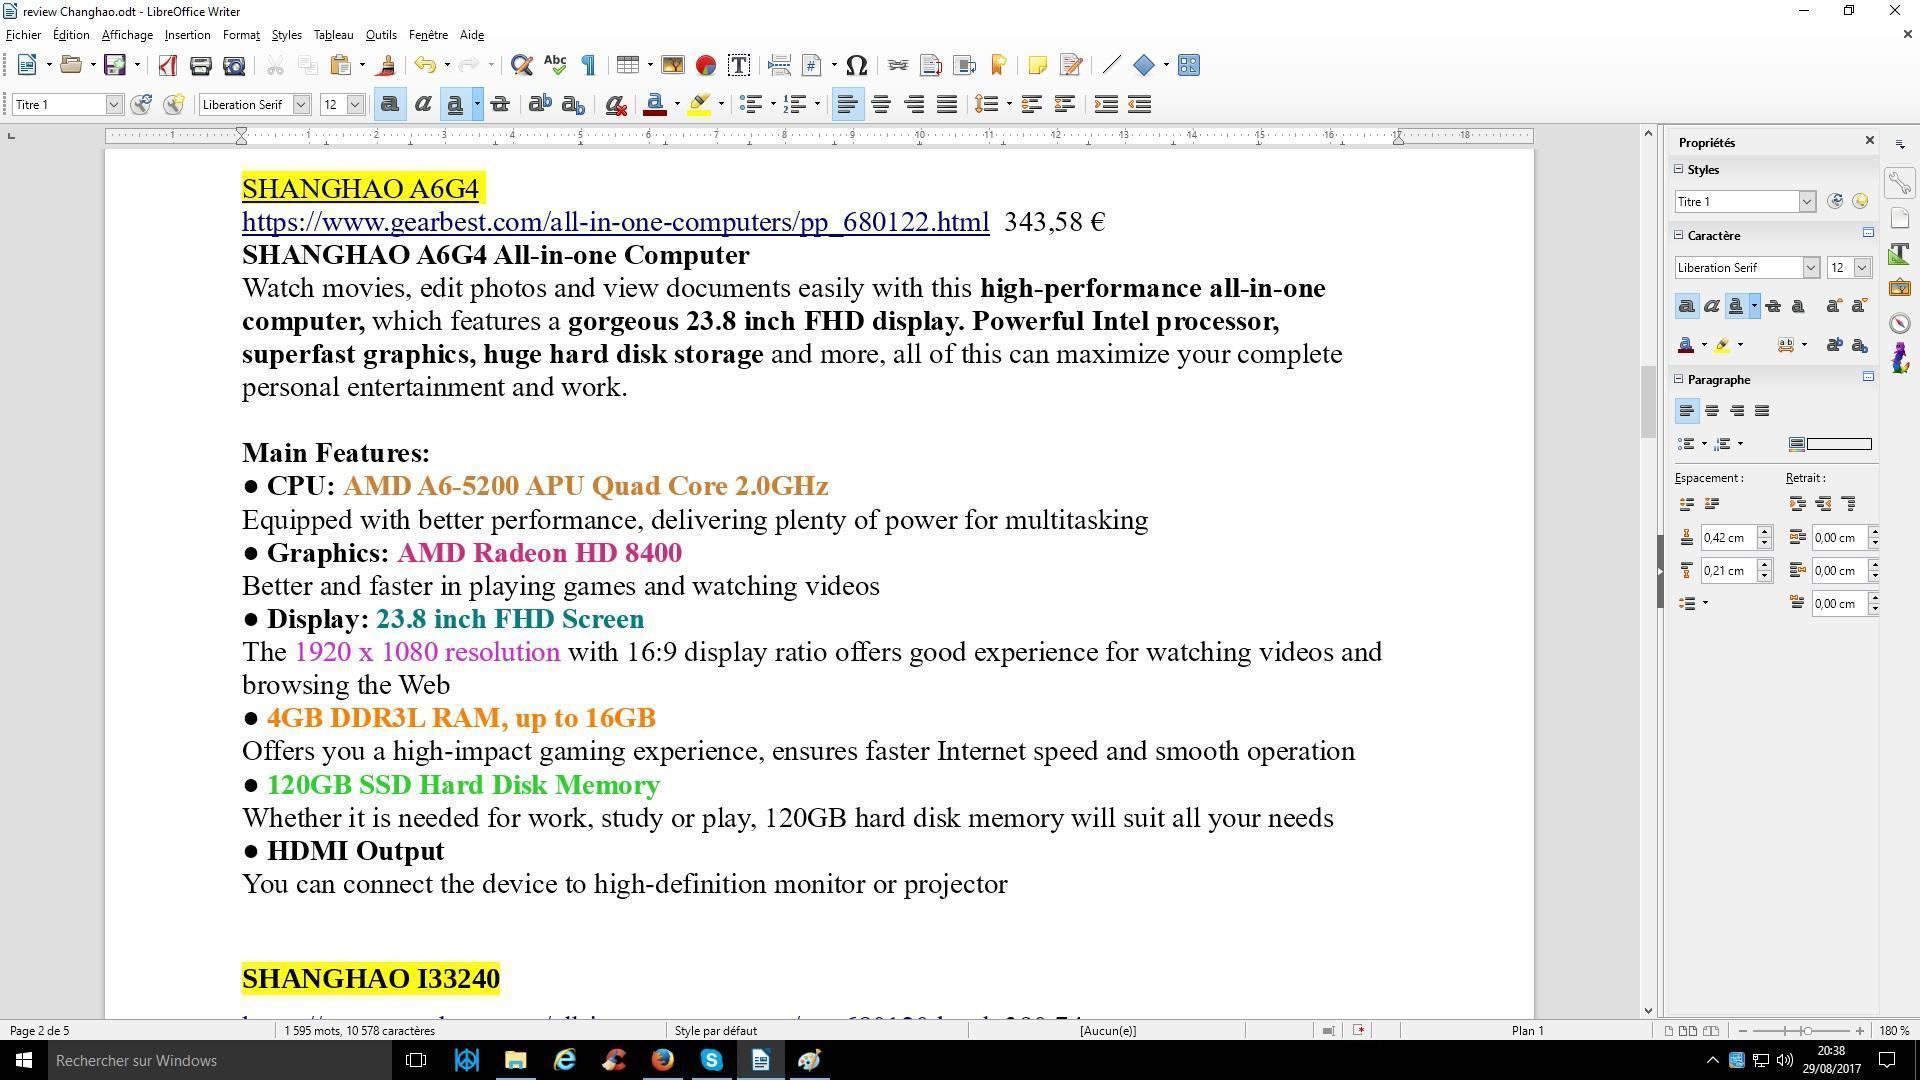Screen dimensions: 1920x1080
Task: Open the Tableau menu
Action: pyautogui.click(x=333, y=35)
